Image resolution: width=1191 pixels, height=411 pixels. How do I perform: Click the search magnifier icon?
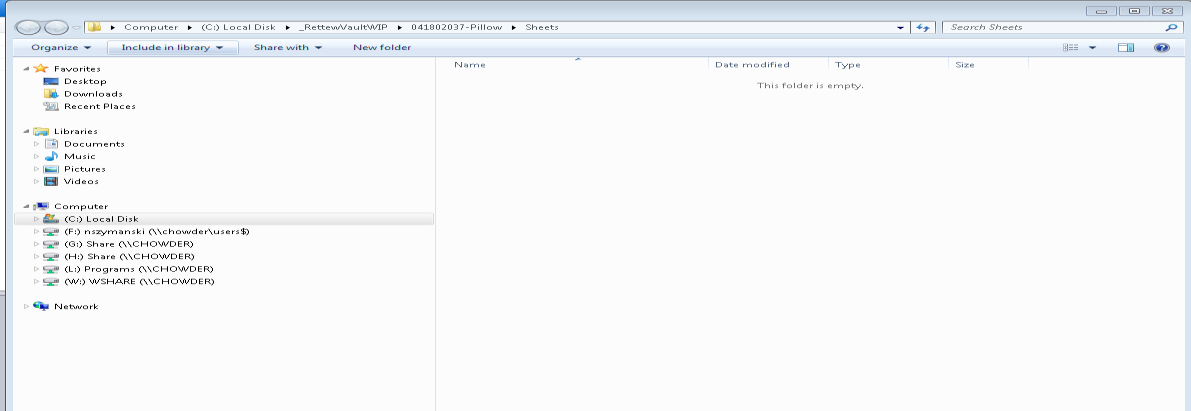(1171, 27)
